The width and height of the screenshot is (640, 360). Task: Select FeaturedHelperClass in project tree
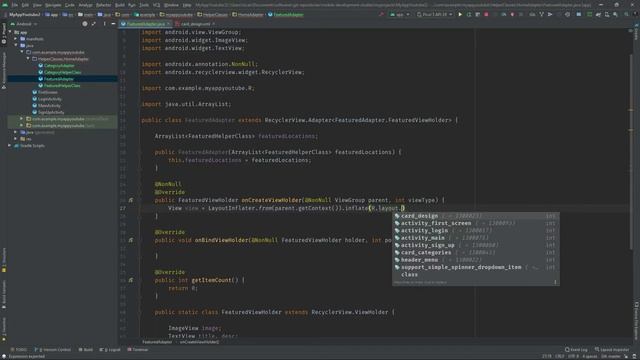coord(62,86)
